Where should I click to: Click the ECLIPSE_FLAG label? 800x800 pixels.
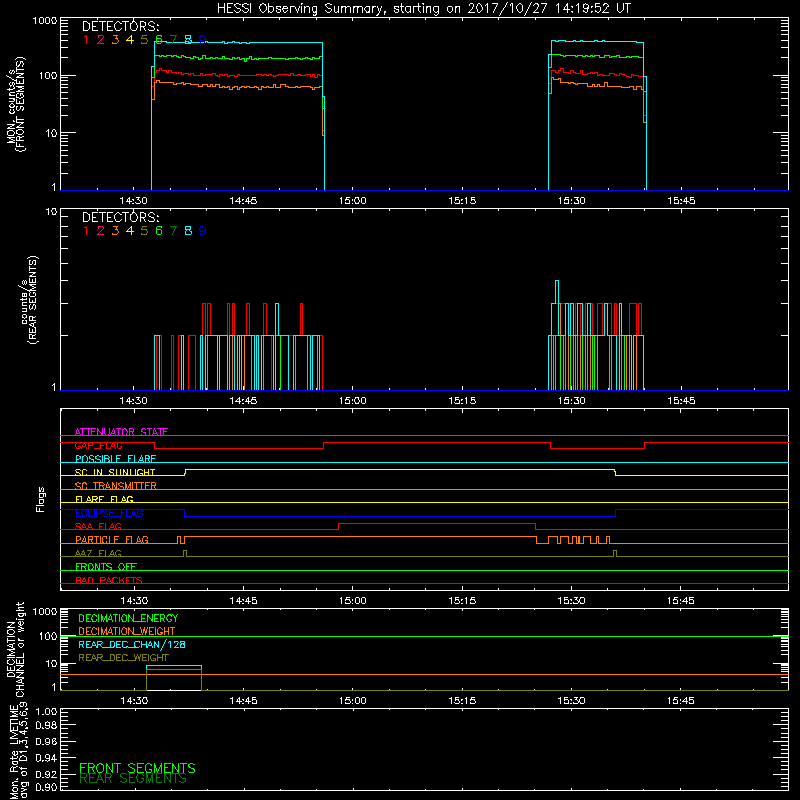click(109, 513)
